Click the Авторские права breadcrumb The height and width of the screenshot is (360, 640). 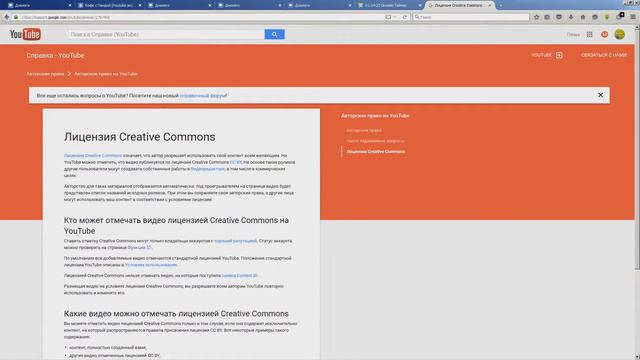point(45,74)
